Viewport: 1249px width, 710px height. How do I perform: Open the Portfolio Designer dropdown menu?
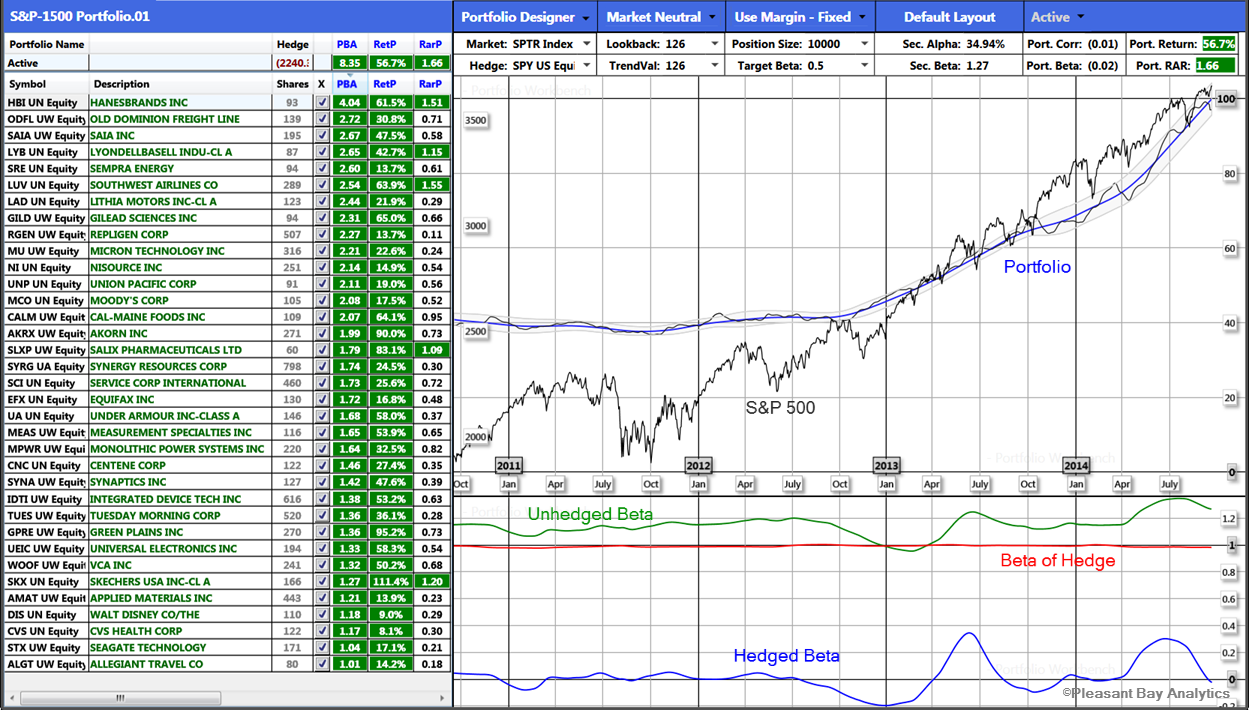pyautogui.click(x=525, y=17)
